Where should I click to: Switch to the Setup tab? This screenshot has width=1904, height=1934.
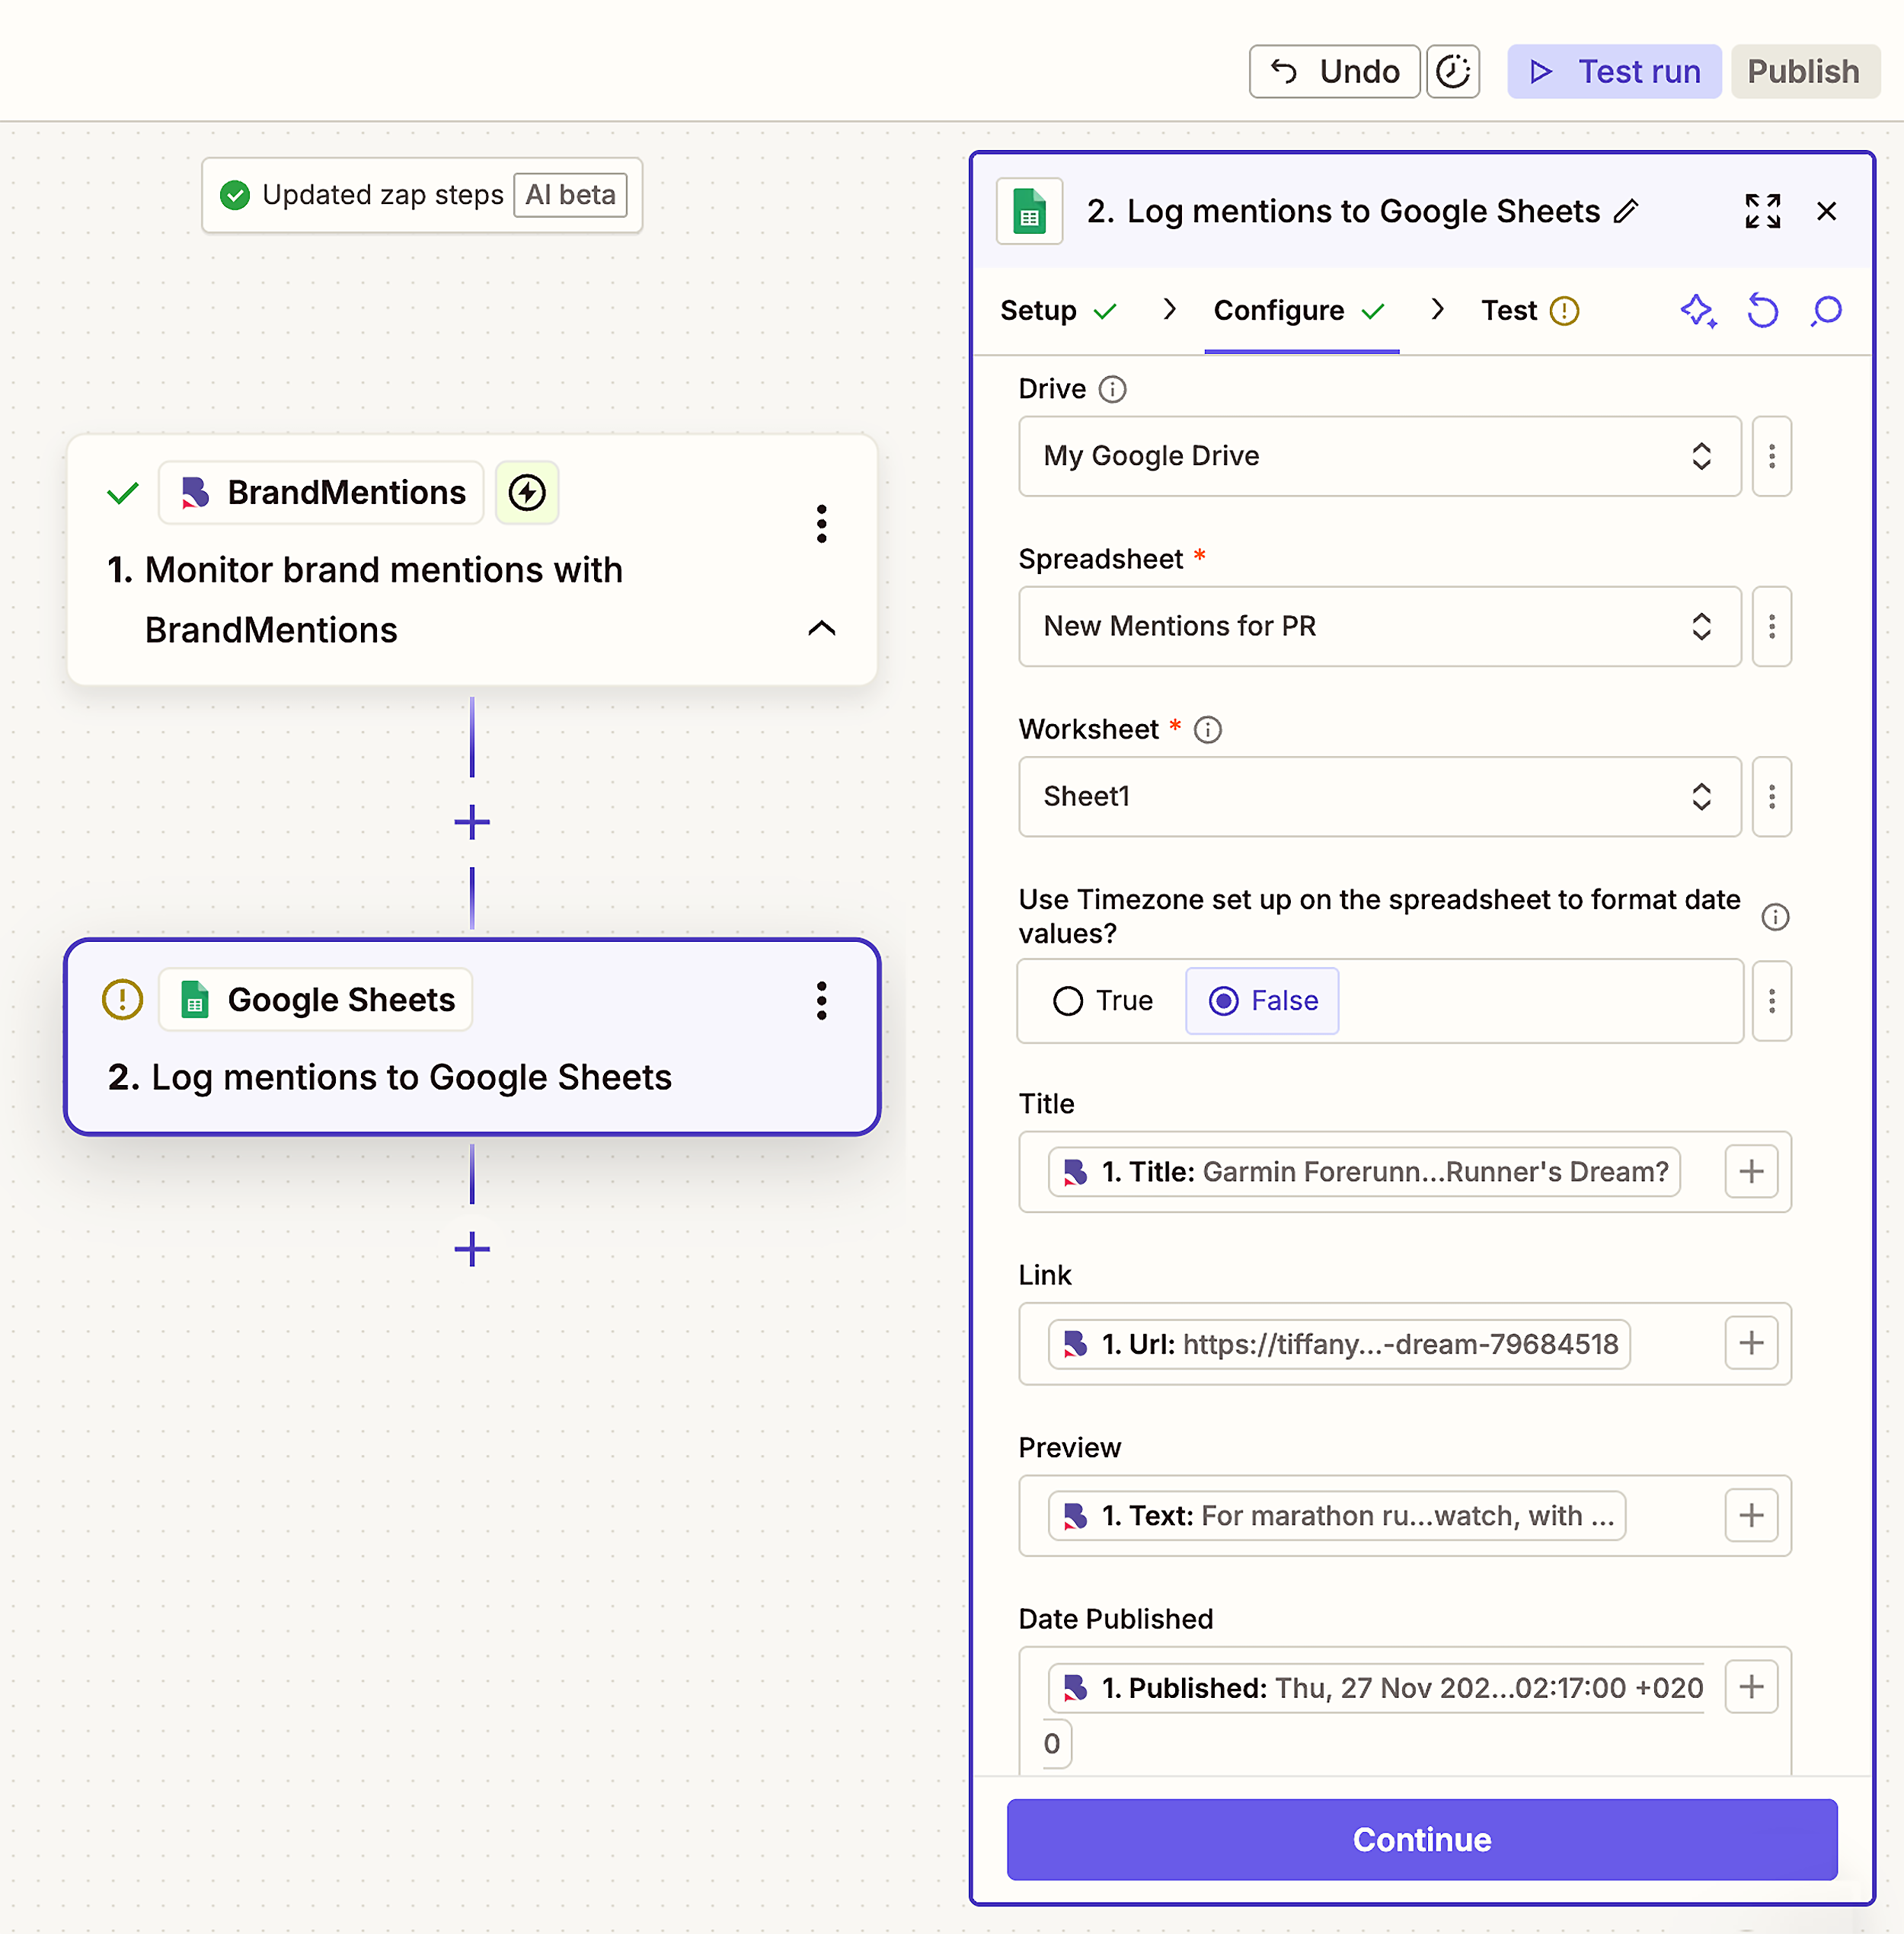click(1037, 311)
